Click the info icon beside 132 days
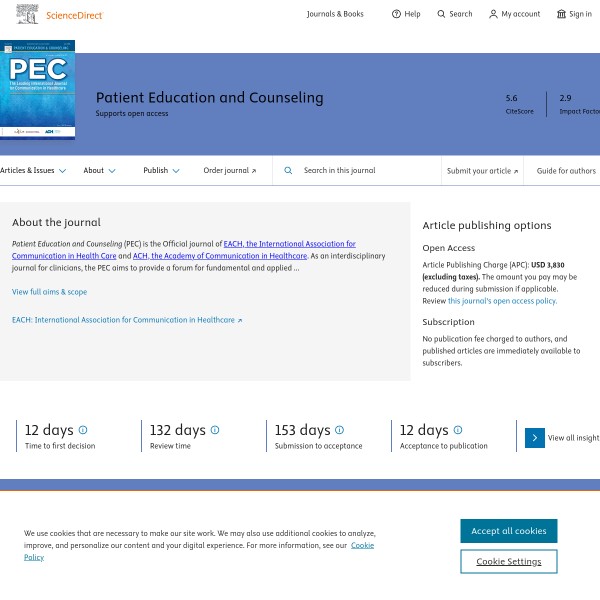 pyautogui.click(x=215, y=430)
